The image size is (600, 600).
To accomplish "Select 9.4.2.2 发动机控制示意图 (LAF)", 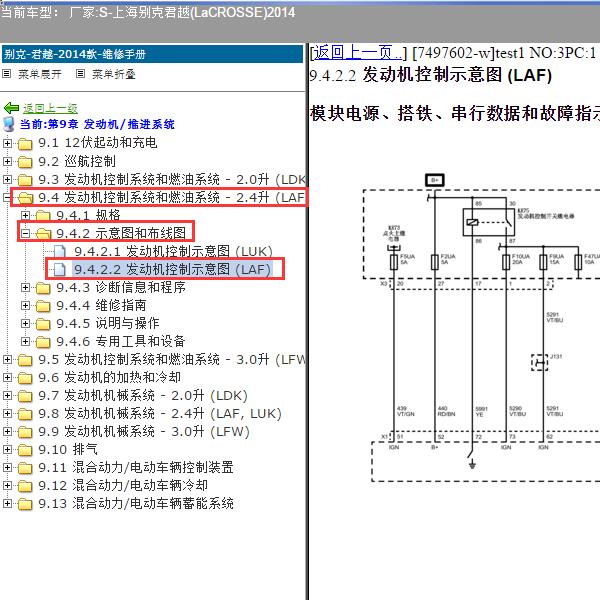I will (x=173, y=269).
